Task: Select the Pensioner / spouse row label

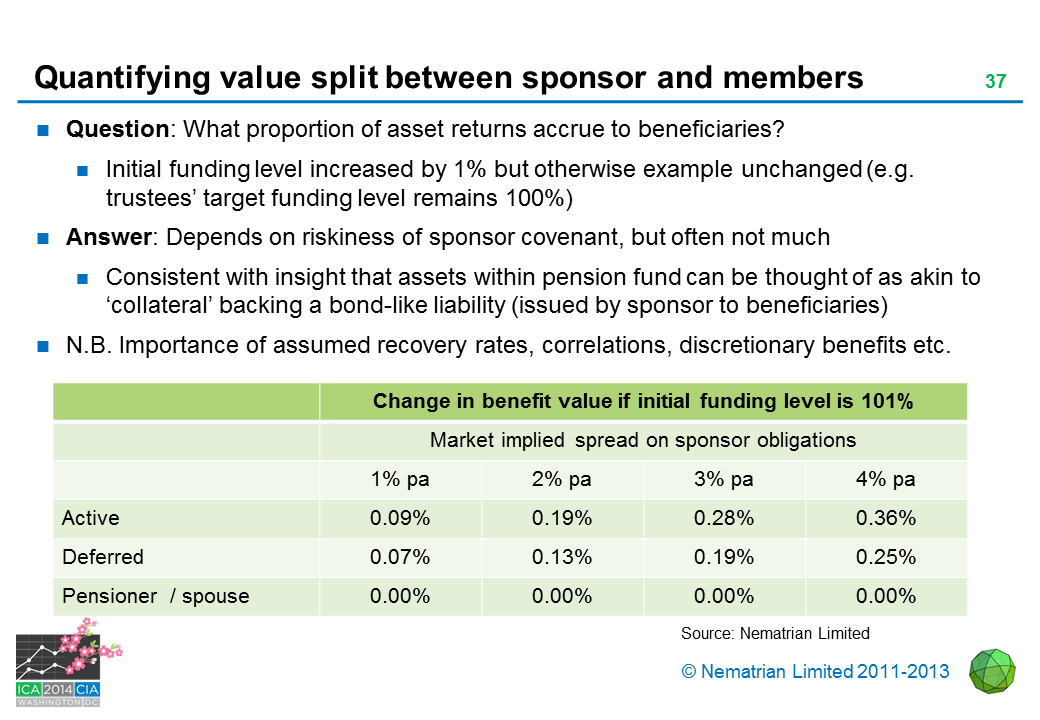Action: click(155, 596)
